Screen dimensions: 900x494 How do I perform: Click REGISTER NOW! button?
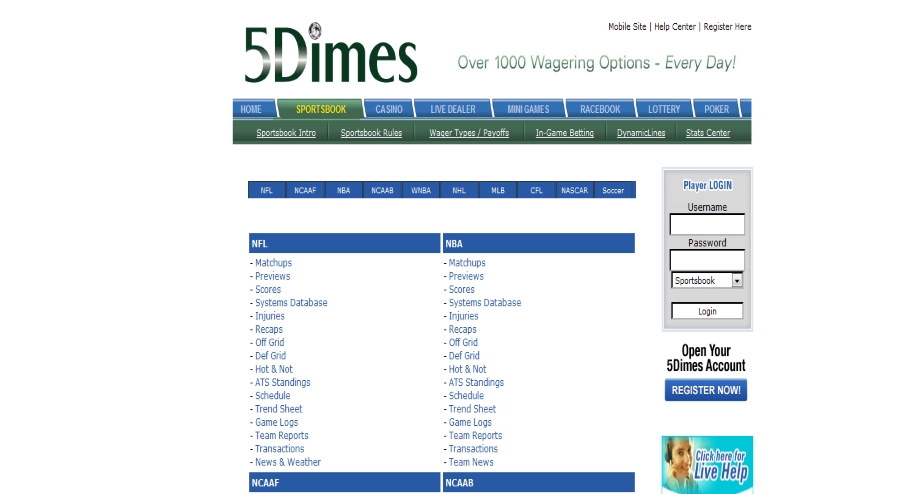(706, 390)
